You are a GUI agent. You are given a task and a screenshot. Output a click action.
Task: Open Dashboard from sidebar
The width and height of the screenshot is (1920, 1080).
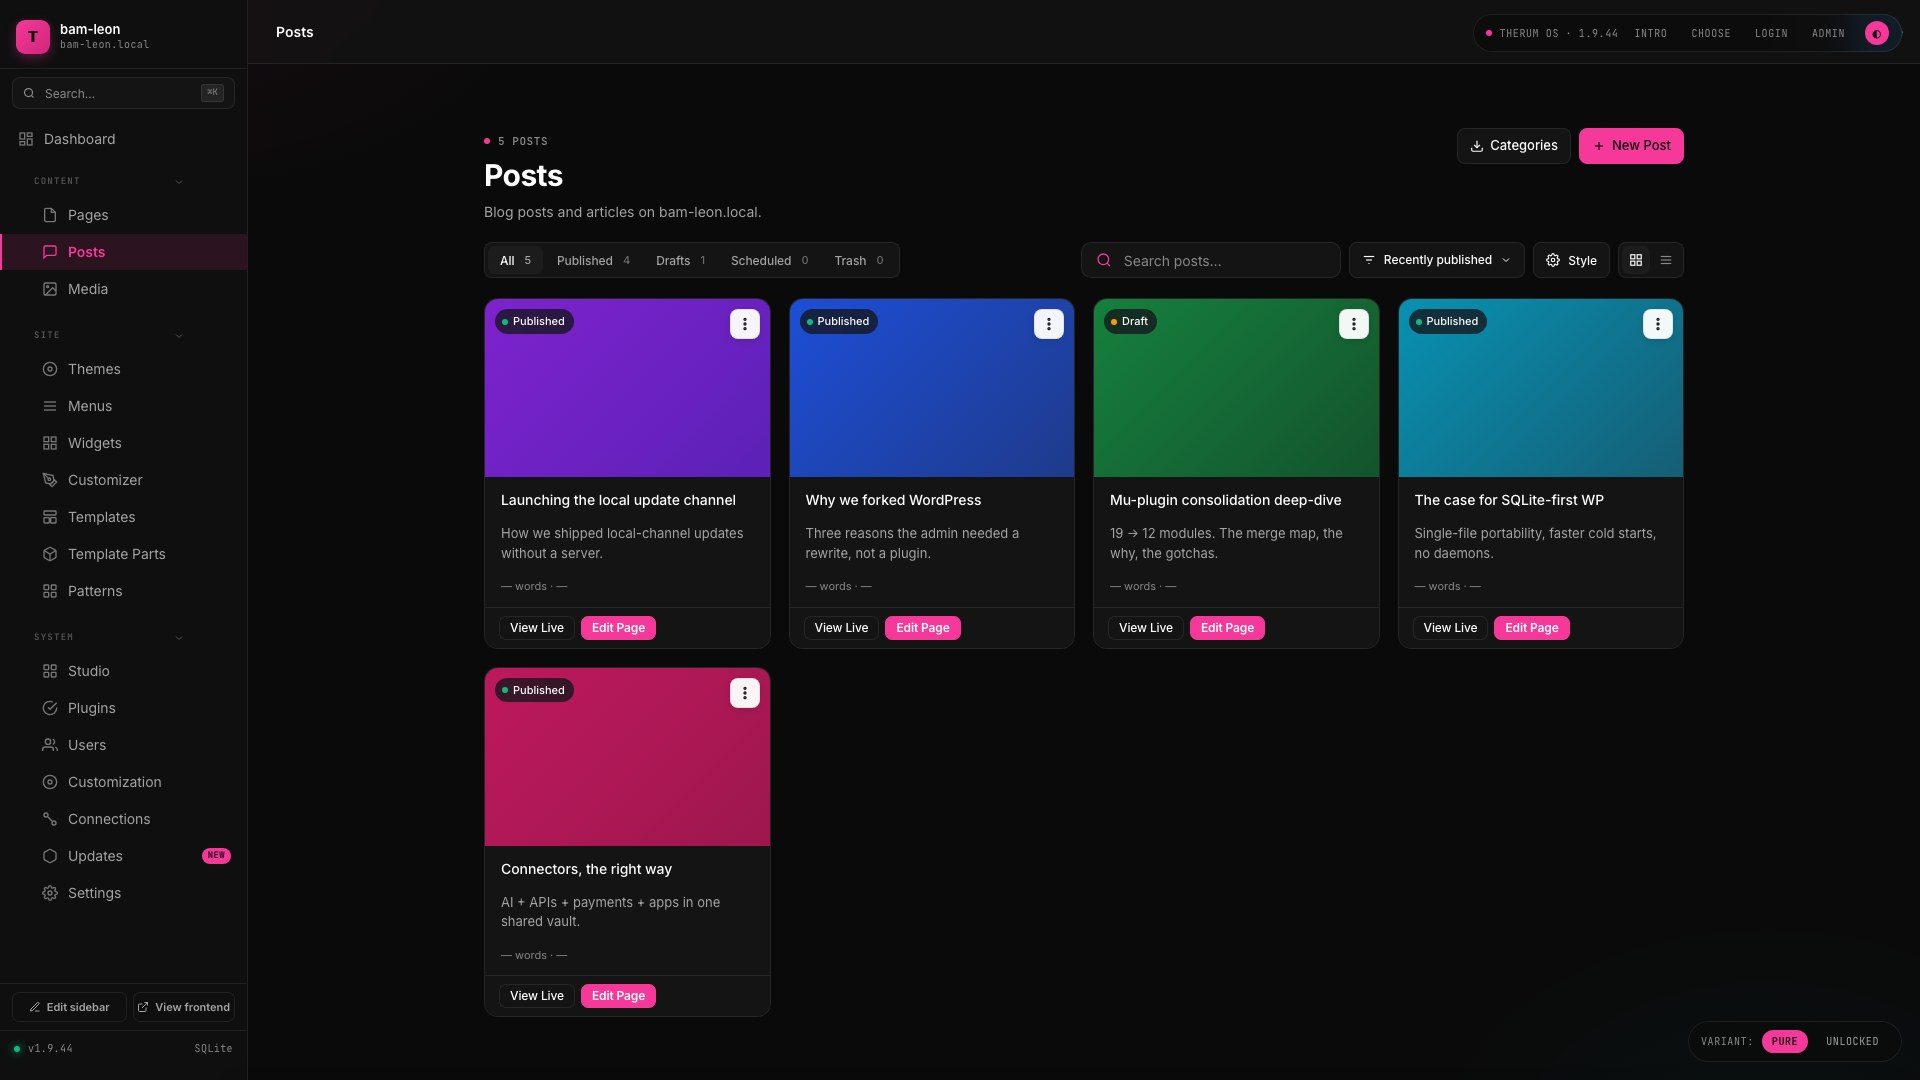(123, 139)
